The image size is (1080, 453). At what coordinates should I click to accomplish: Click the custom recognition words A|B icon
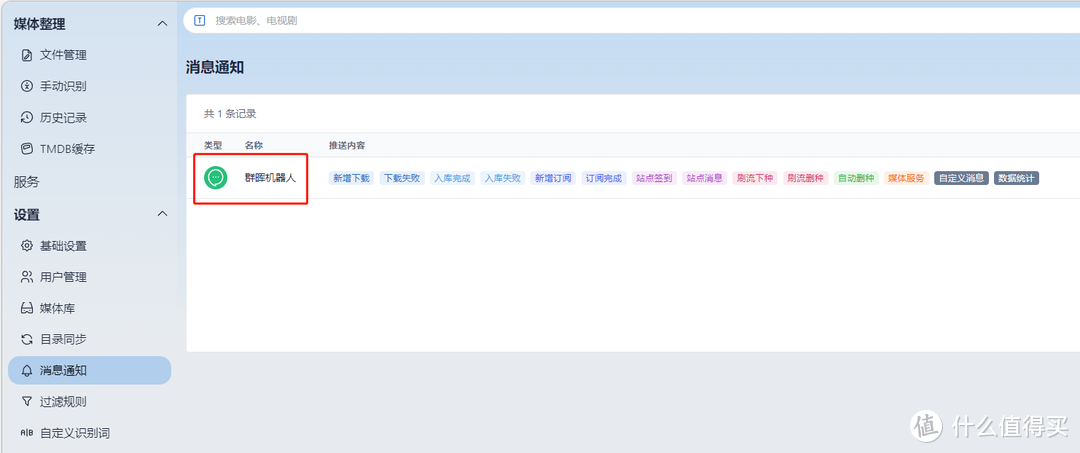(x=27, y=433)
